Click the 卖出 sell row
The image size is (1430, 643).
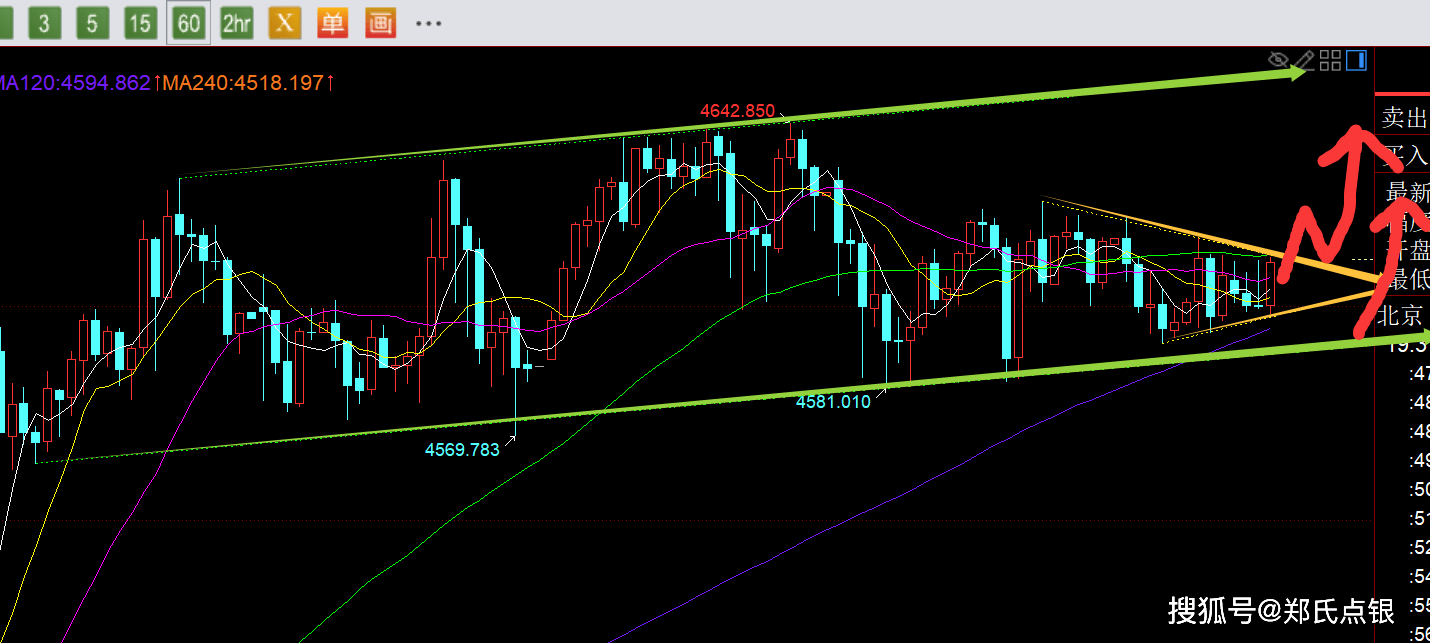click(x=1403, y=118)
